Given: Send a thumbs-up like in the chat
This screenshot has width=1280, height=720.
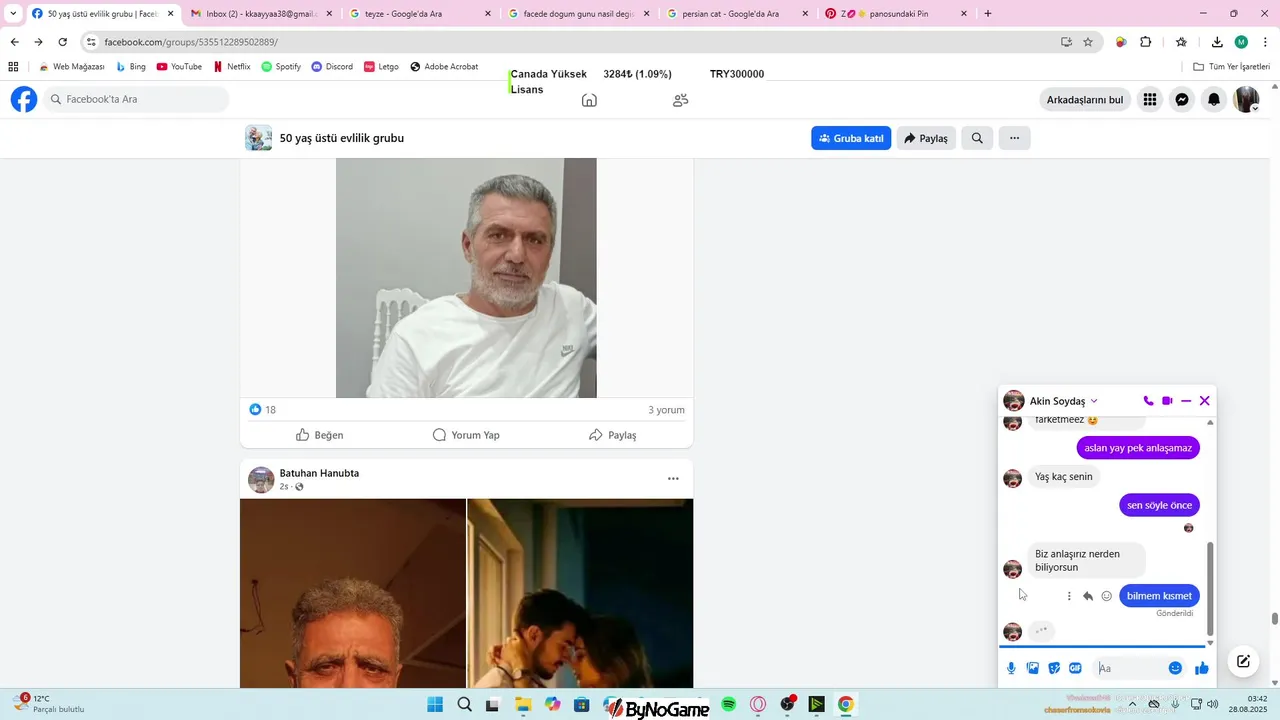Looking at the screenshot, I should click(x=1202, y=668).
